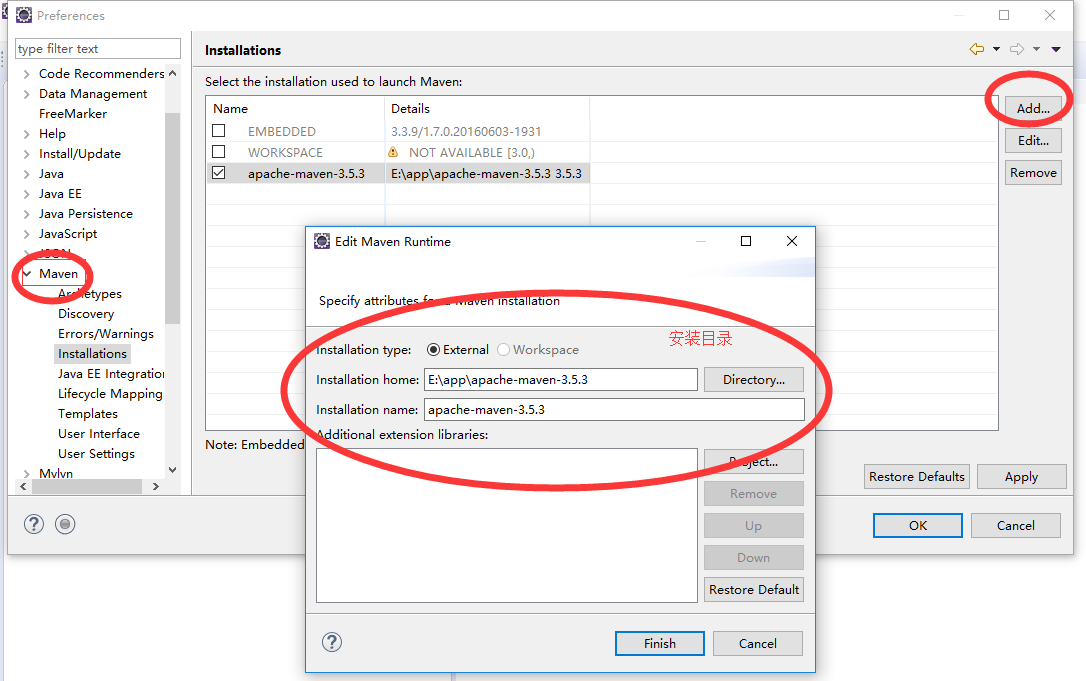
Task: Expand the Data Management tree node
Action: pos(26,94)
